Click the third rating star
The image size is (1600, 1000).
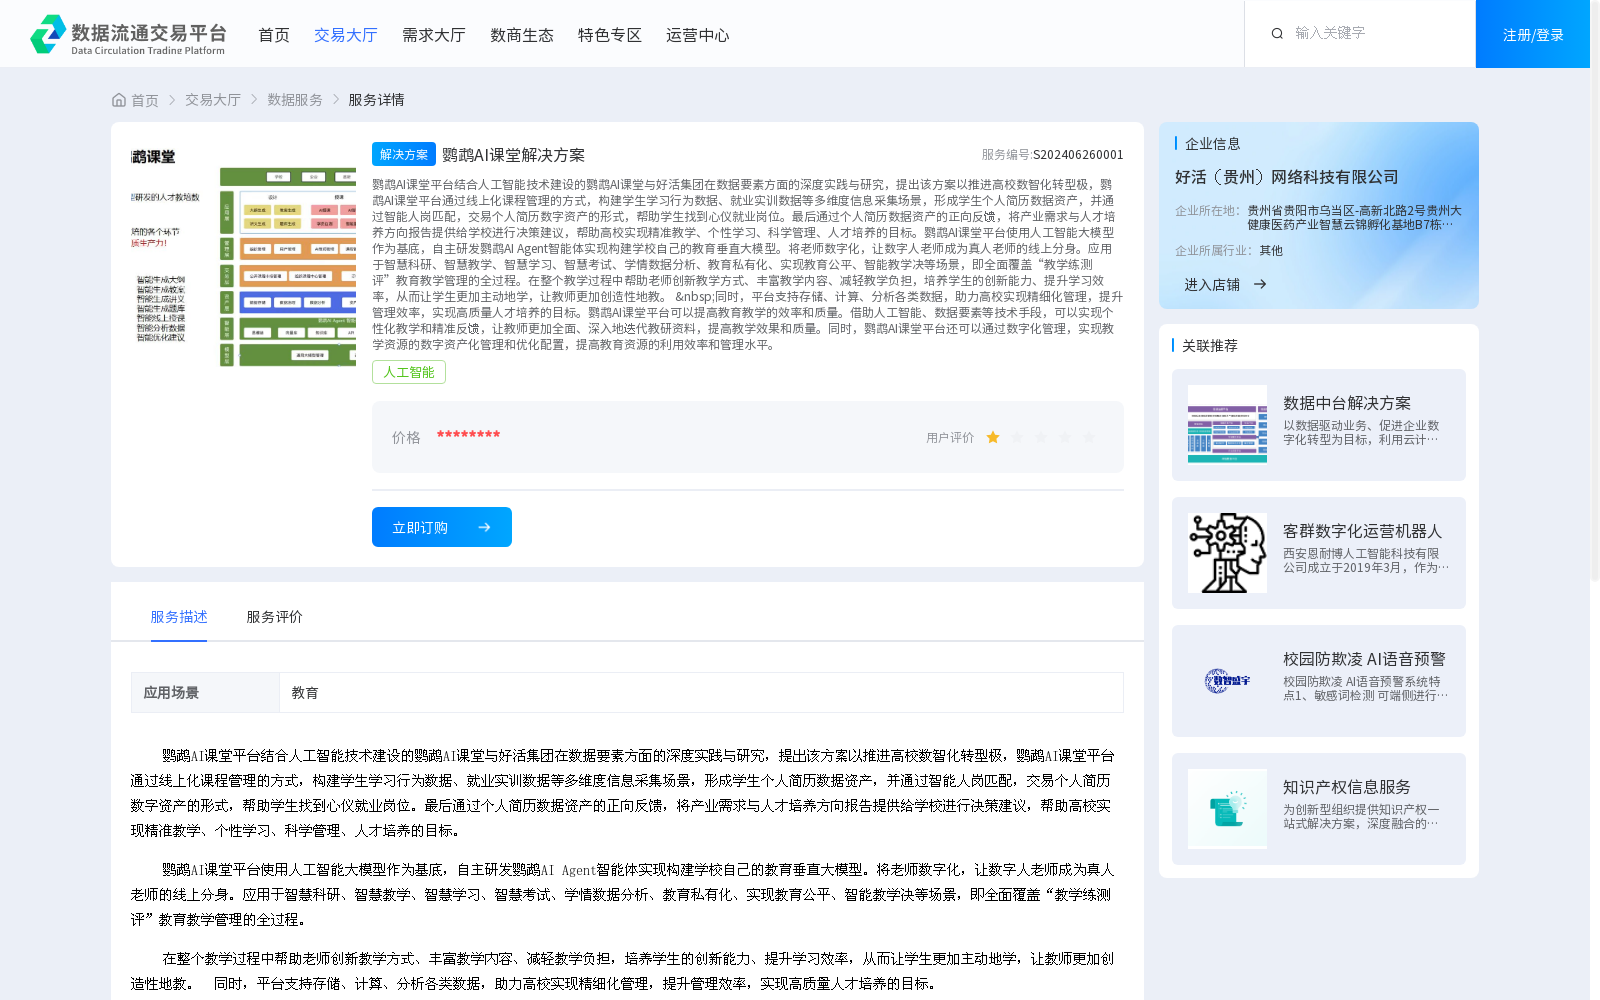pos(1041,437)
